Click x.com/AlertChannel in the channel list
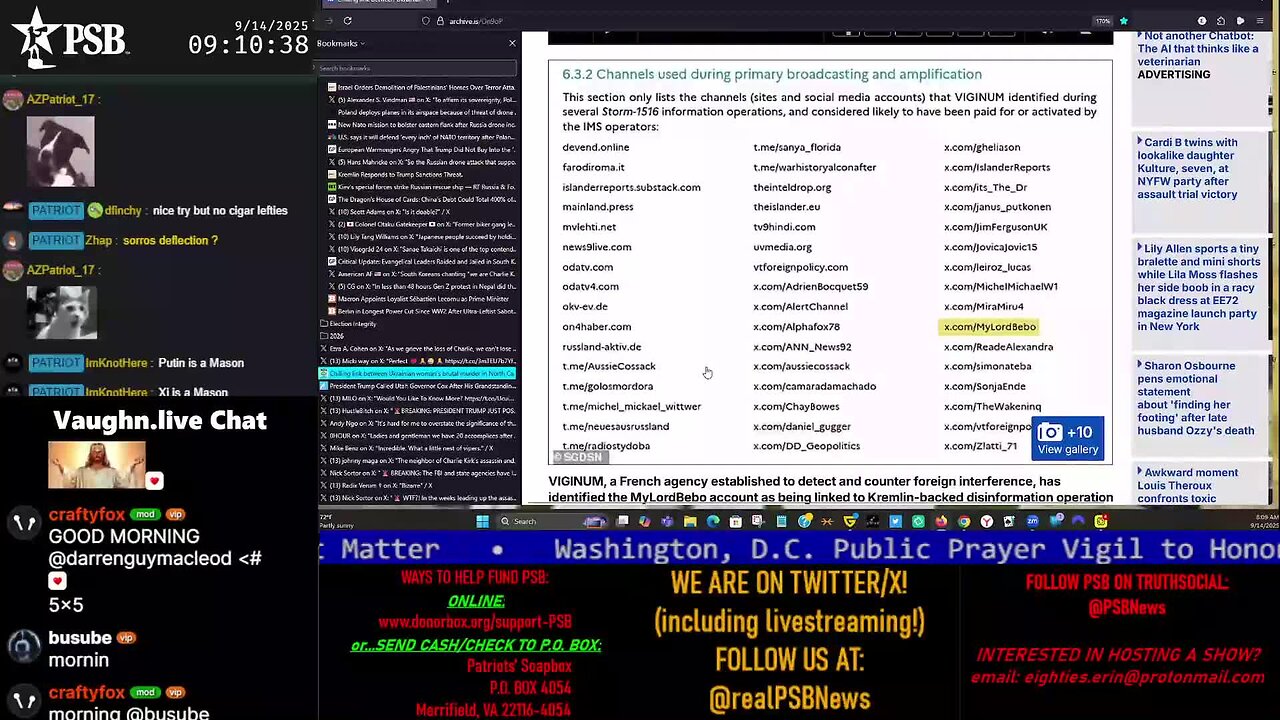 tap(800, 307)
